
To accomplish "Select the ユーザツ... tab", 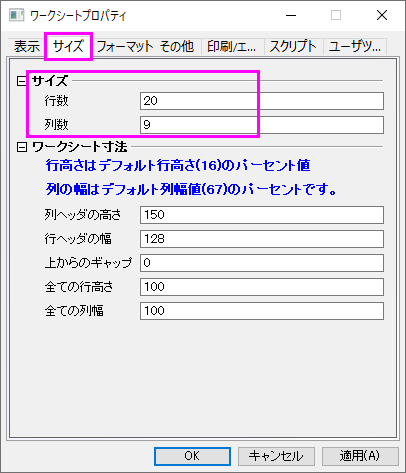I will click(355, 46).
